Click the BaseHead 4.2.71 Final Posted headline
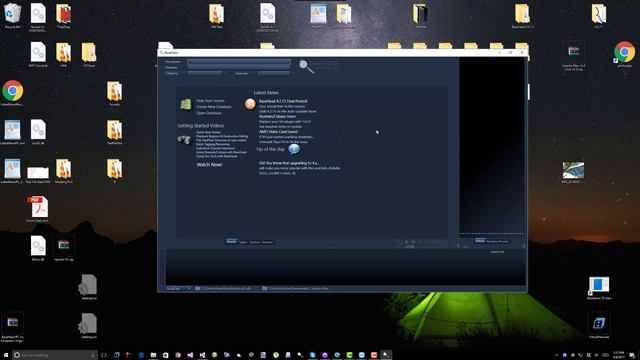The height and width of the screenshot is (360, 640). tap(283, 101)
